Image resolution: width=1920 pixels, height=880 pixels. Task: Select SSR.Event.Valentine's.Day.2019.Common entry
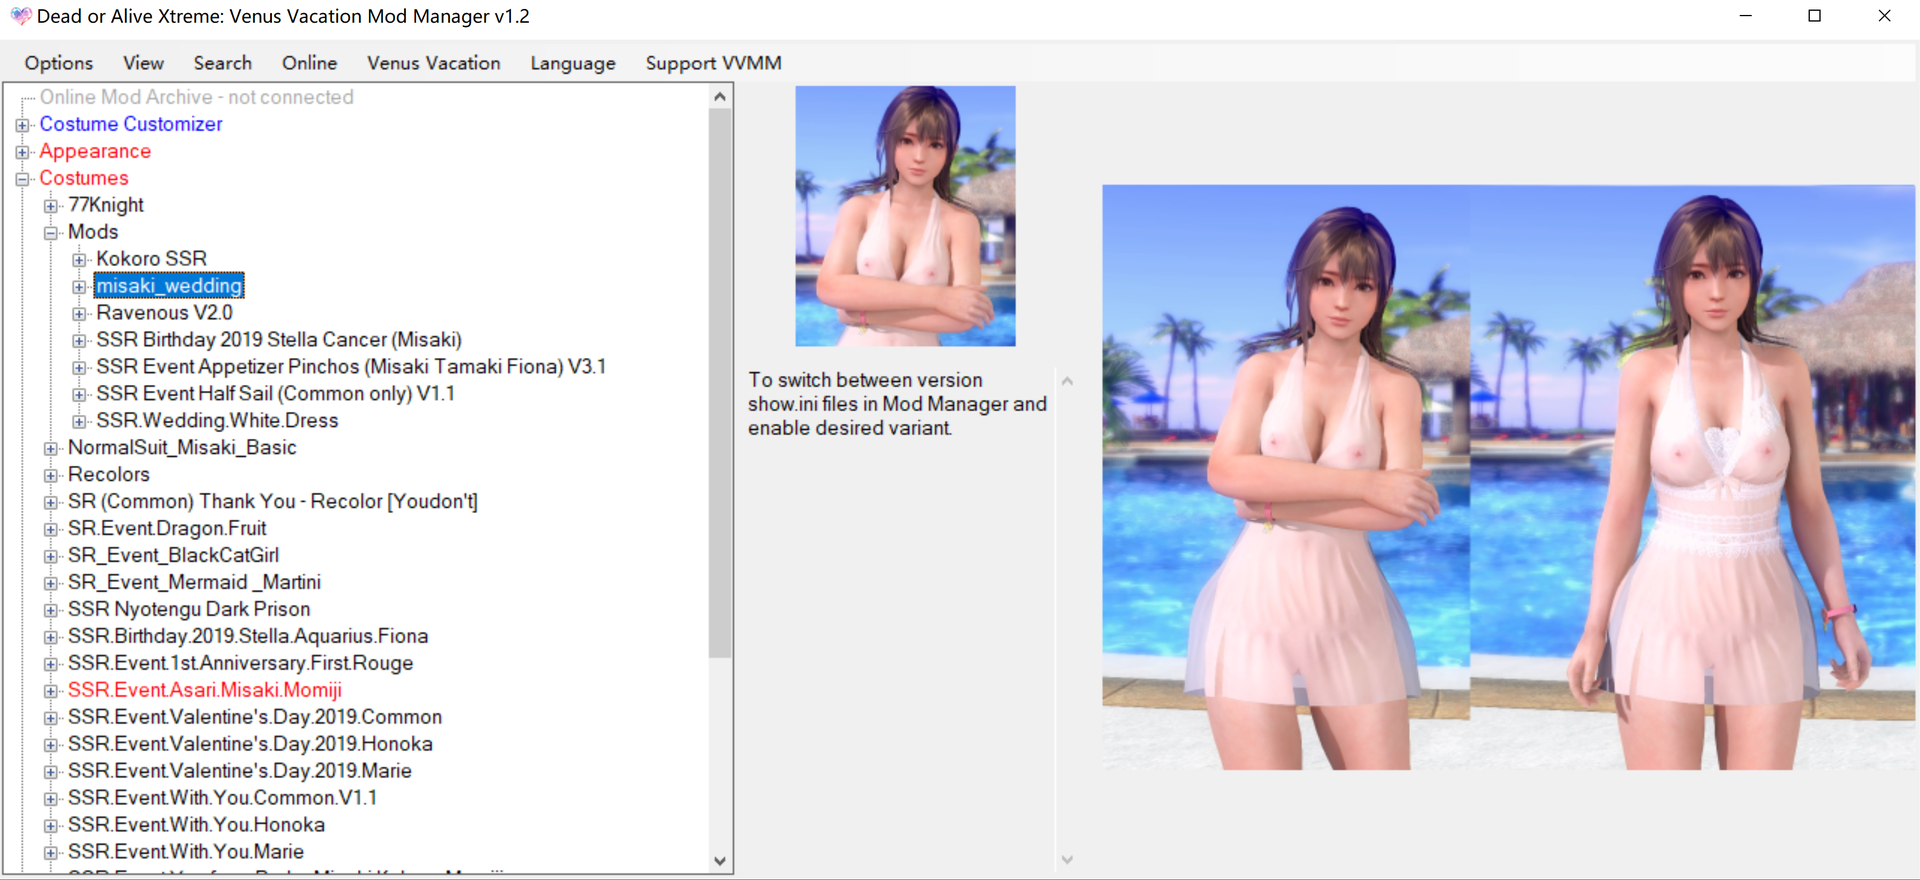pos(255,718)
